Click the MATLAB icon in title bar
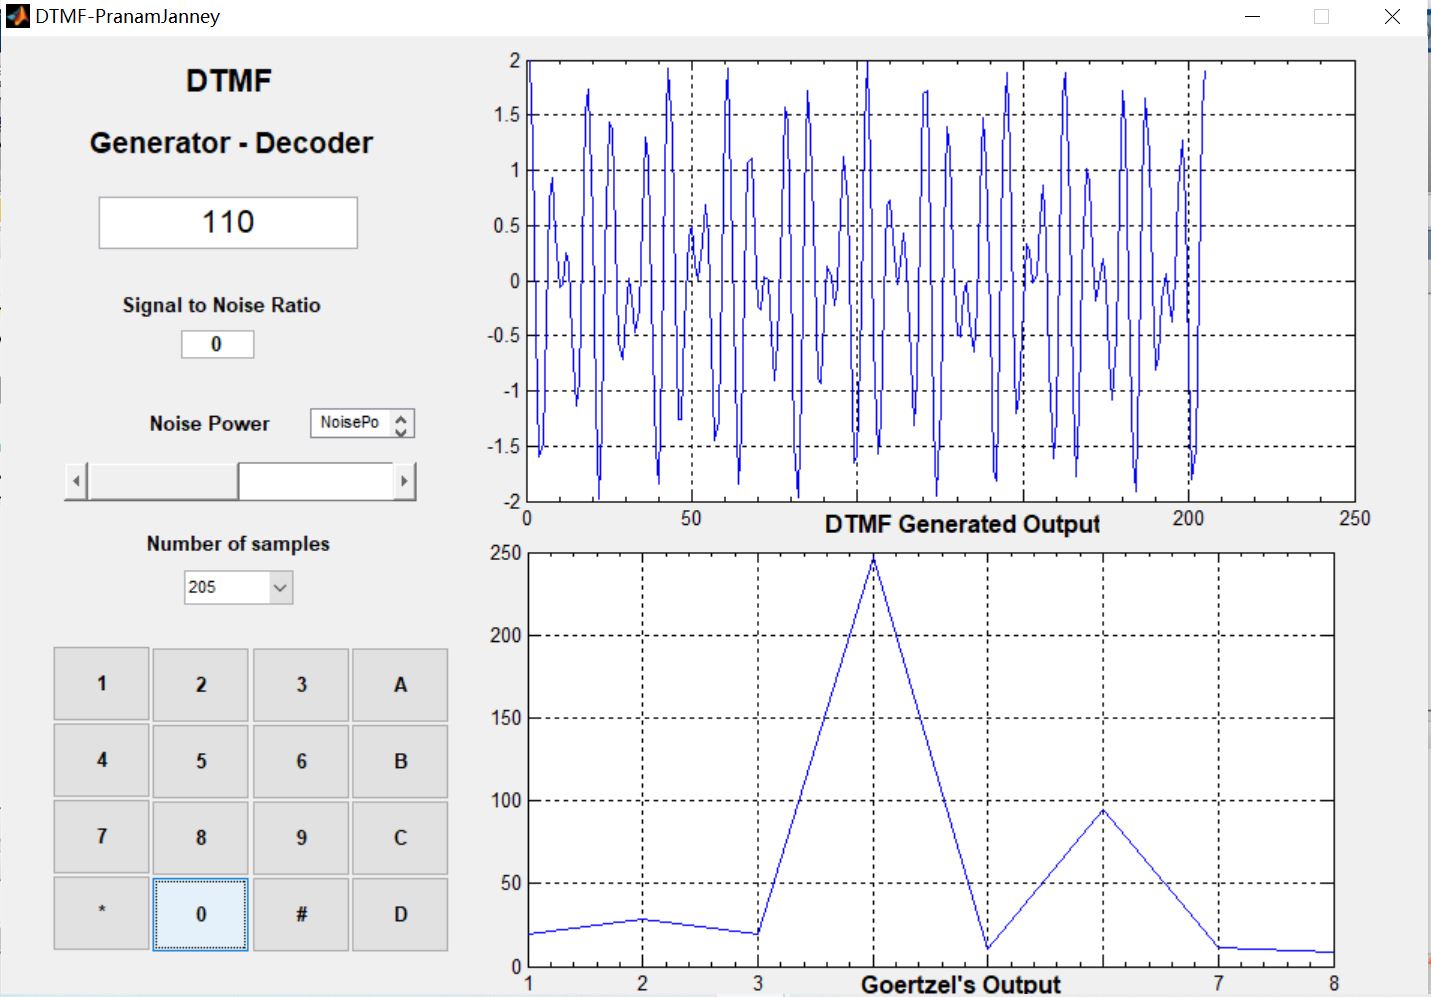The height and width of the screenshot is (997, 1431). coord(17,16)
